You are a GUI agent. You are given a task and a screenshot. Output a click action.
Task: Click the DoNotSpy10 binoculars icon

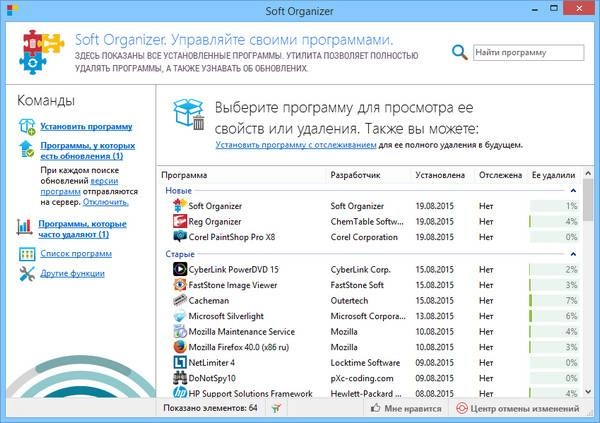coord(179,378)
